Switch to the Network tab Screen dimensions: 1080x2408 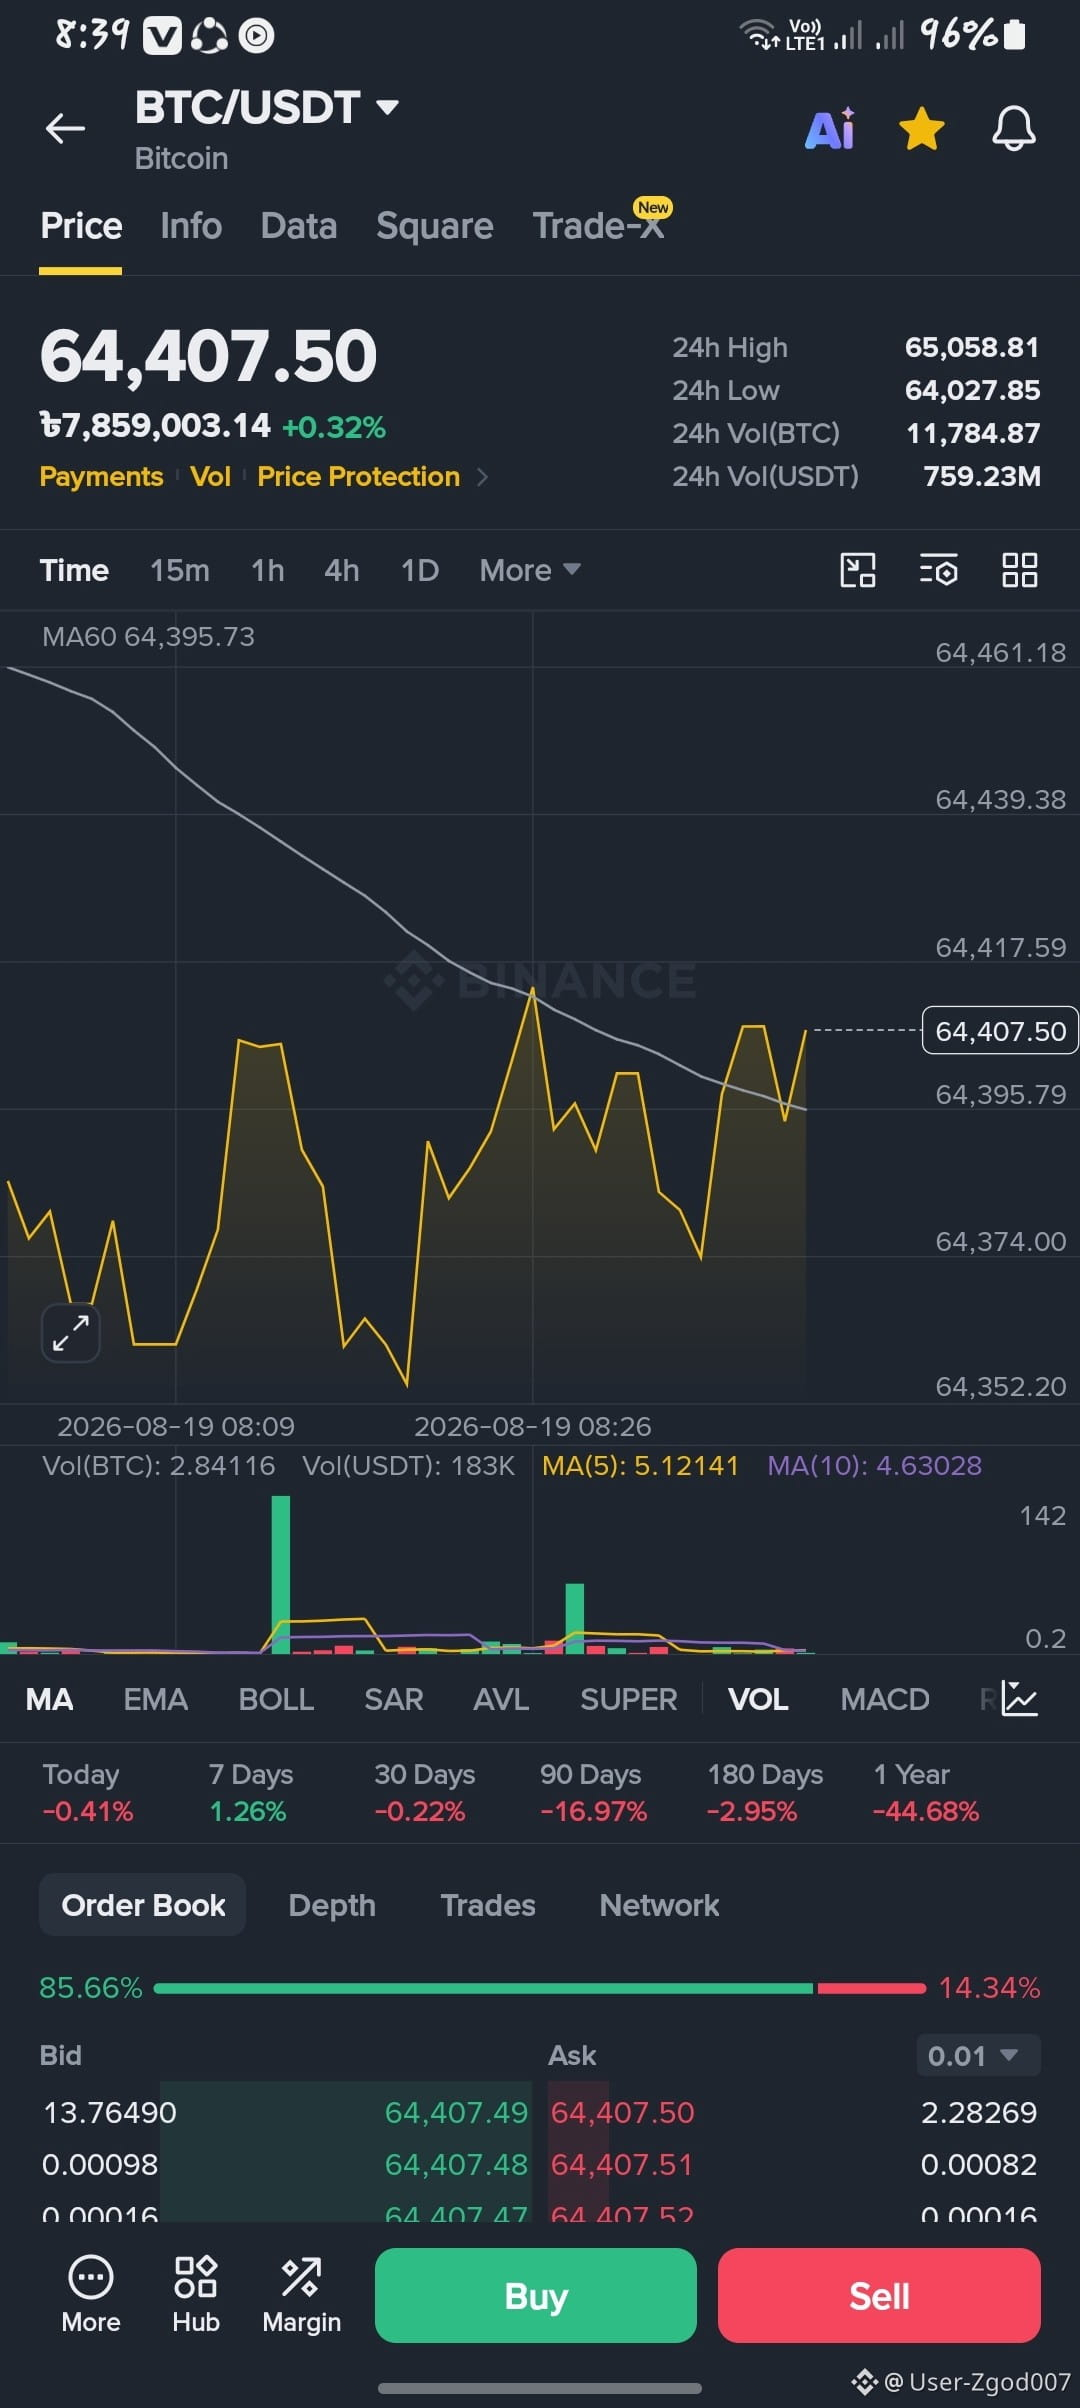pyautogui.click(x=659, y=1905)
